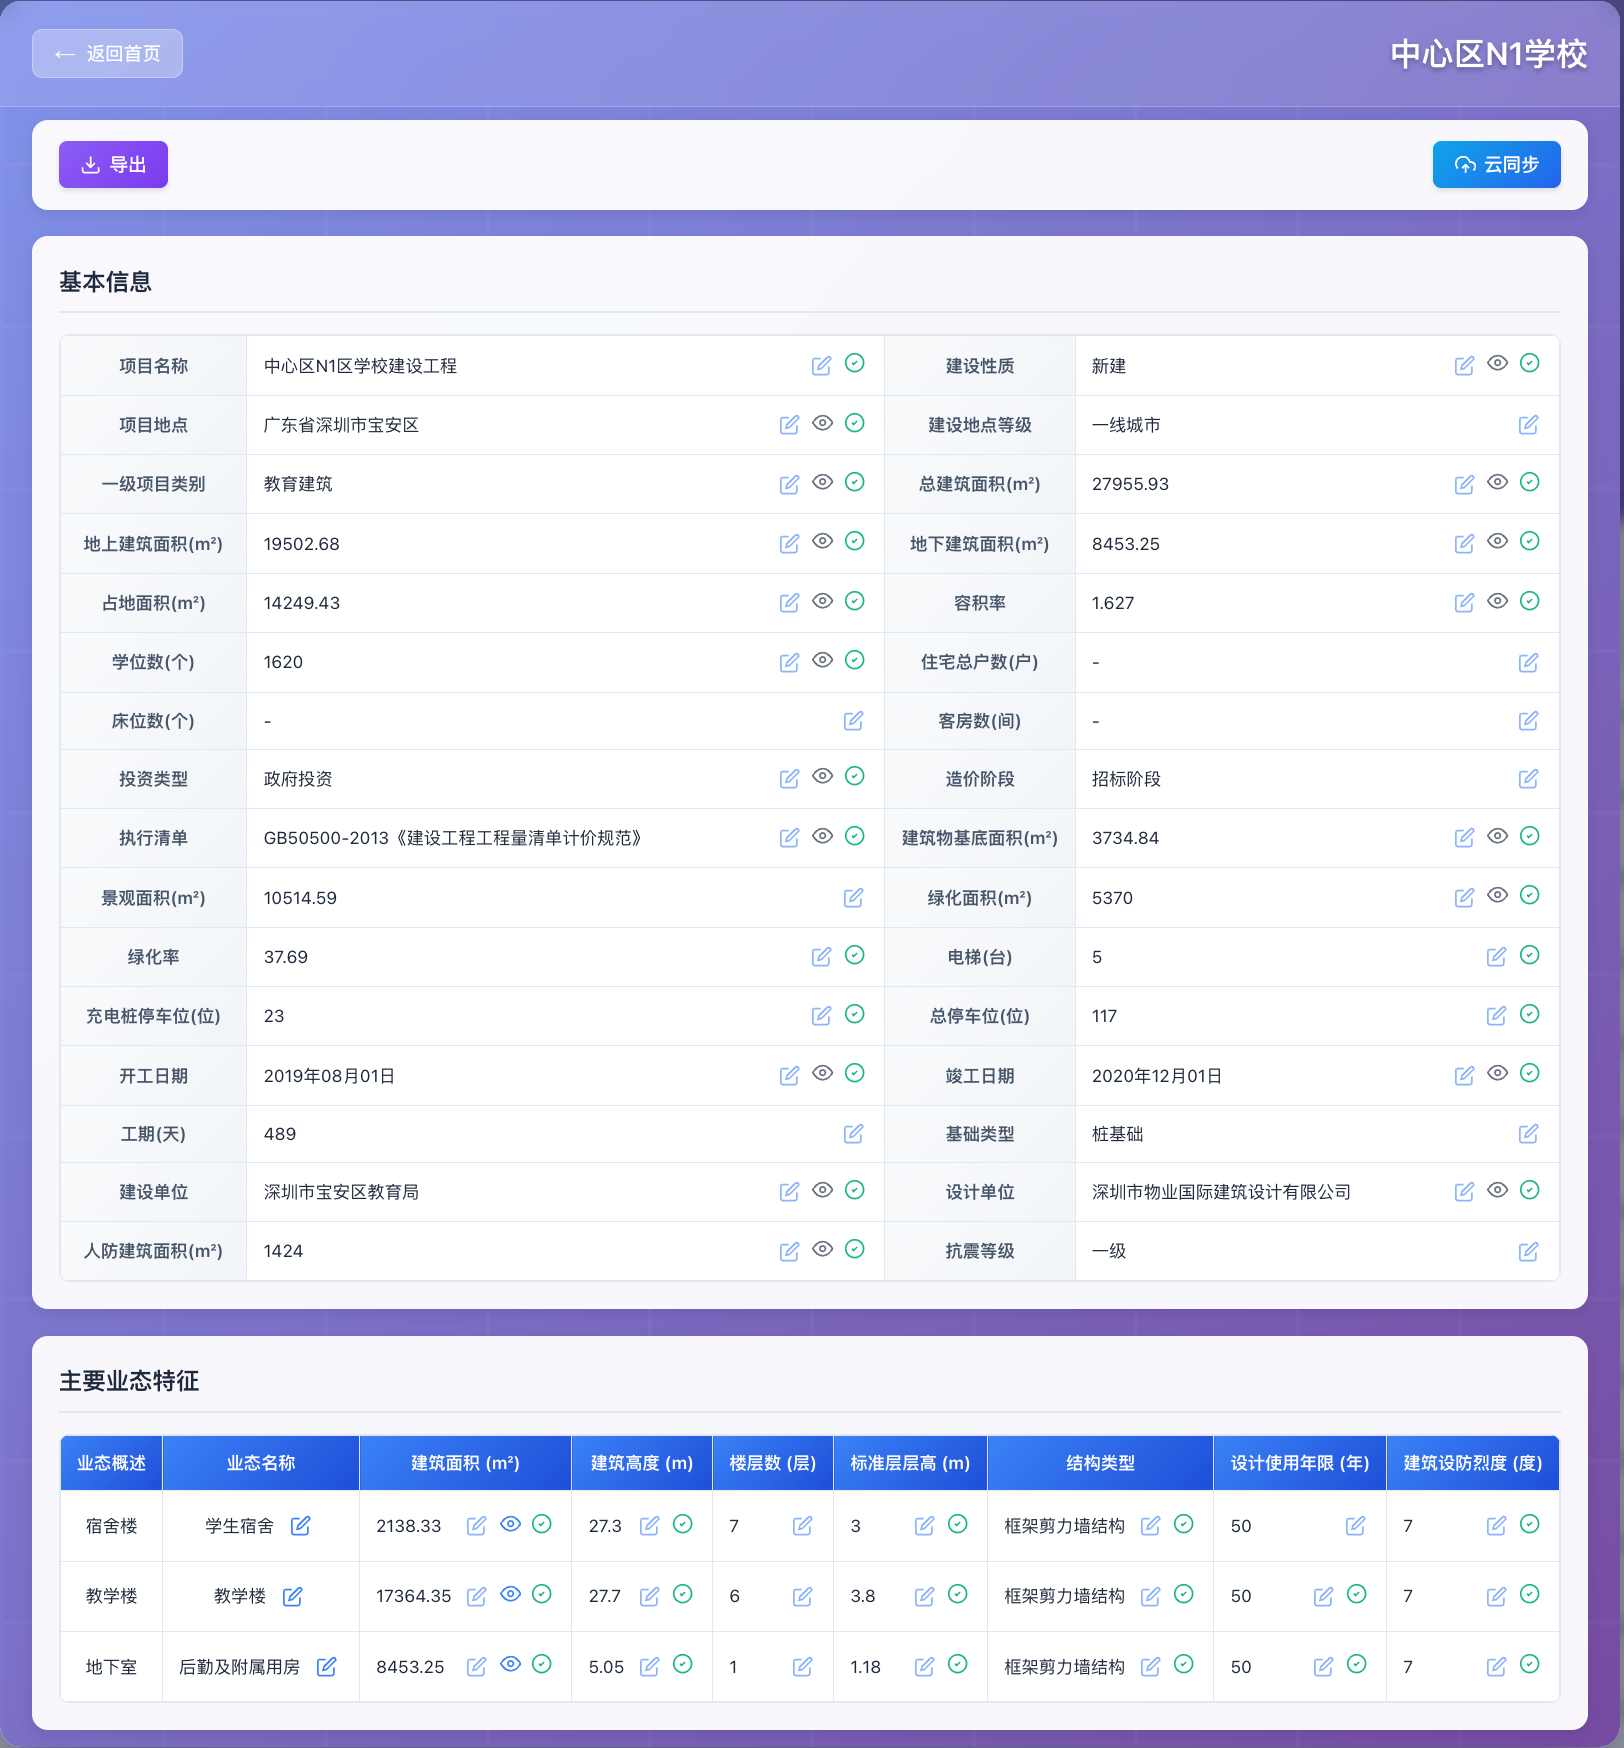Toggle eye icon for 17364.35 area

coord(510,1594)
